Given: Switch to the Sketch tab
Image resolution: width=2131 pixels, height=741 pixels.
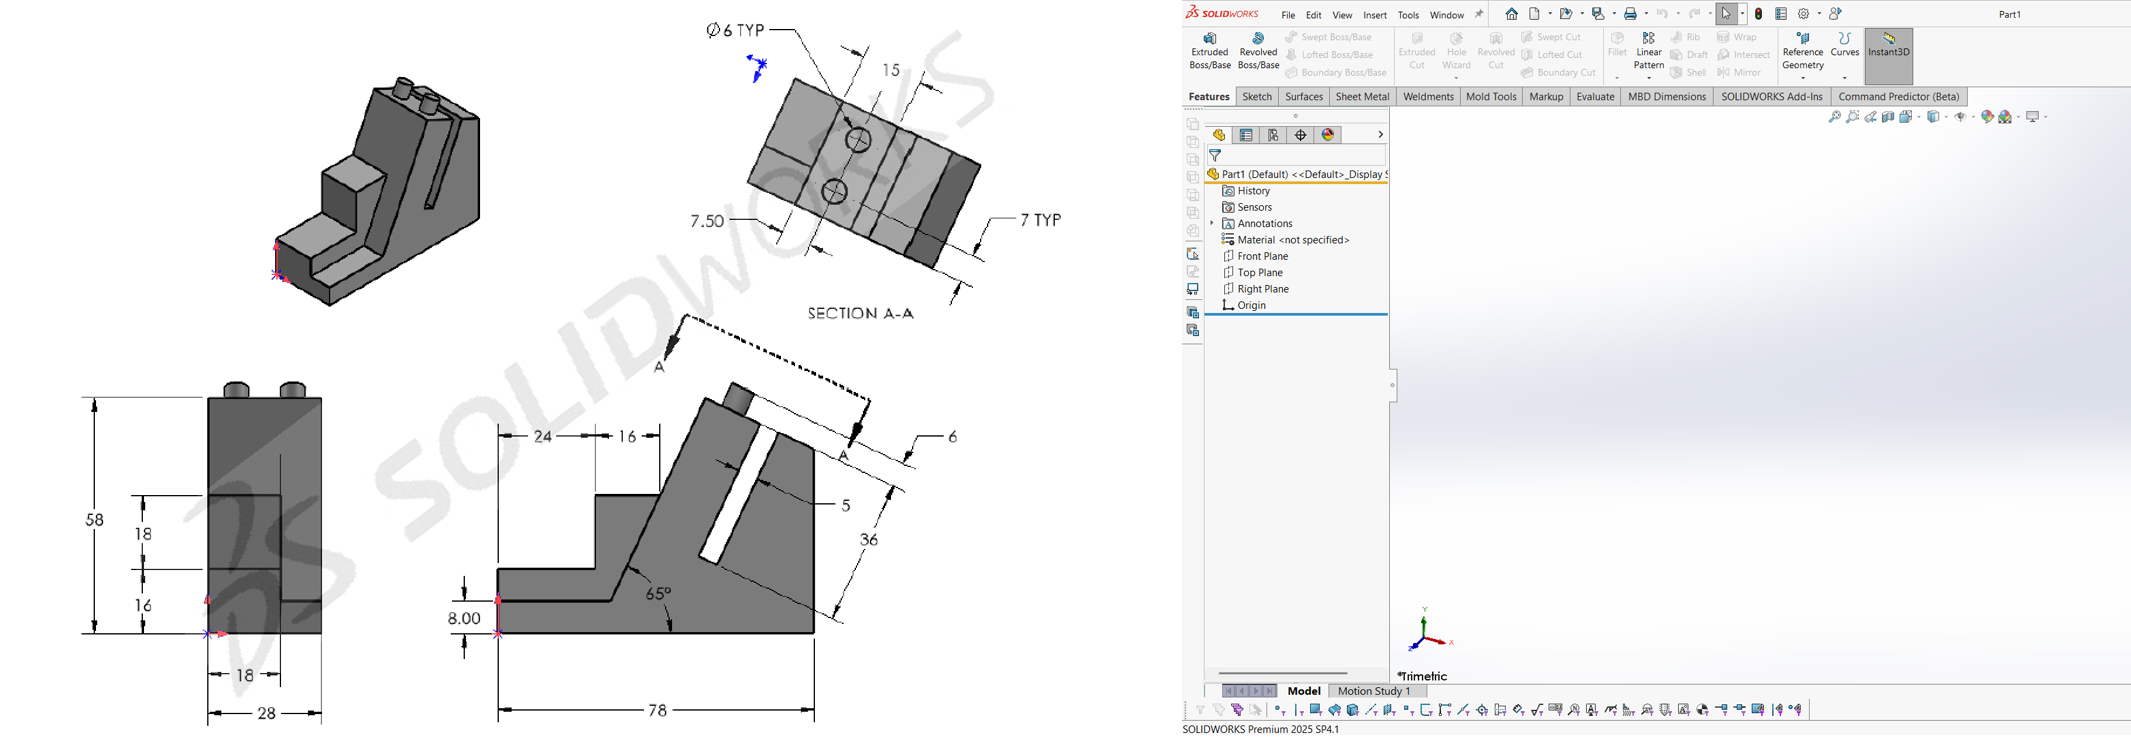Looking at the screenshot, I should point(1257,97).
